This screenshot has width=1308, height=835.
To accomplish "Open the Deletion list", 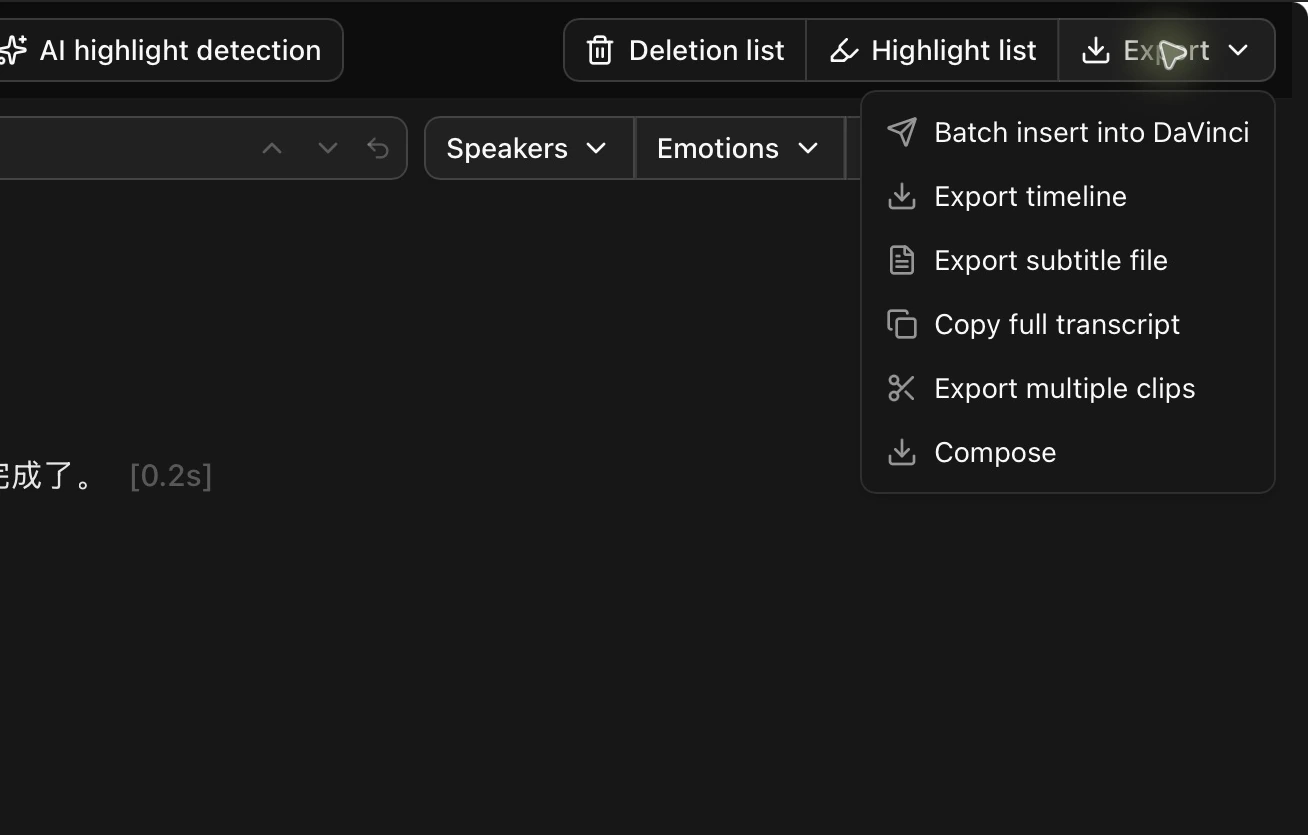I will [x=685, y=50].
